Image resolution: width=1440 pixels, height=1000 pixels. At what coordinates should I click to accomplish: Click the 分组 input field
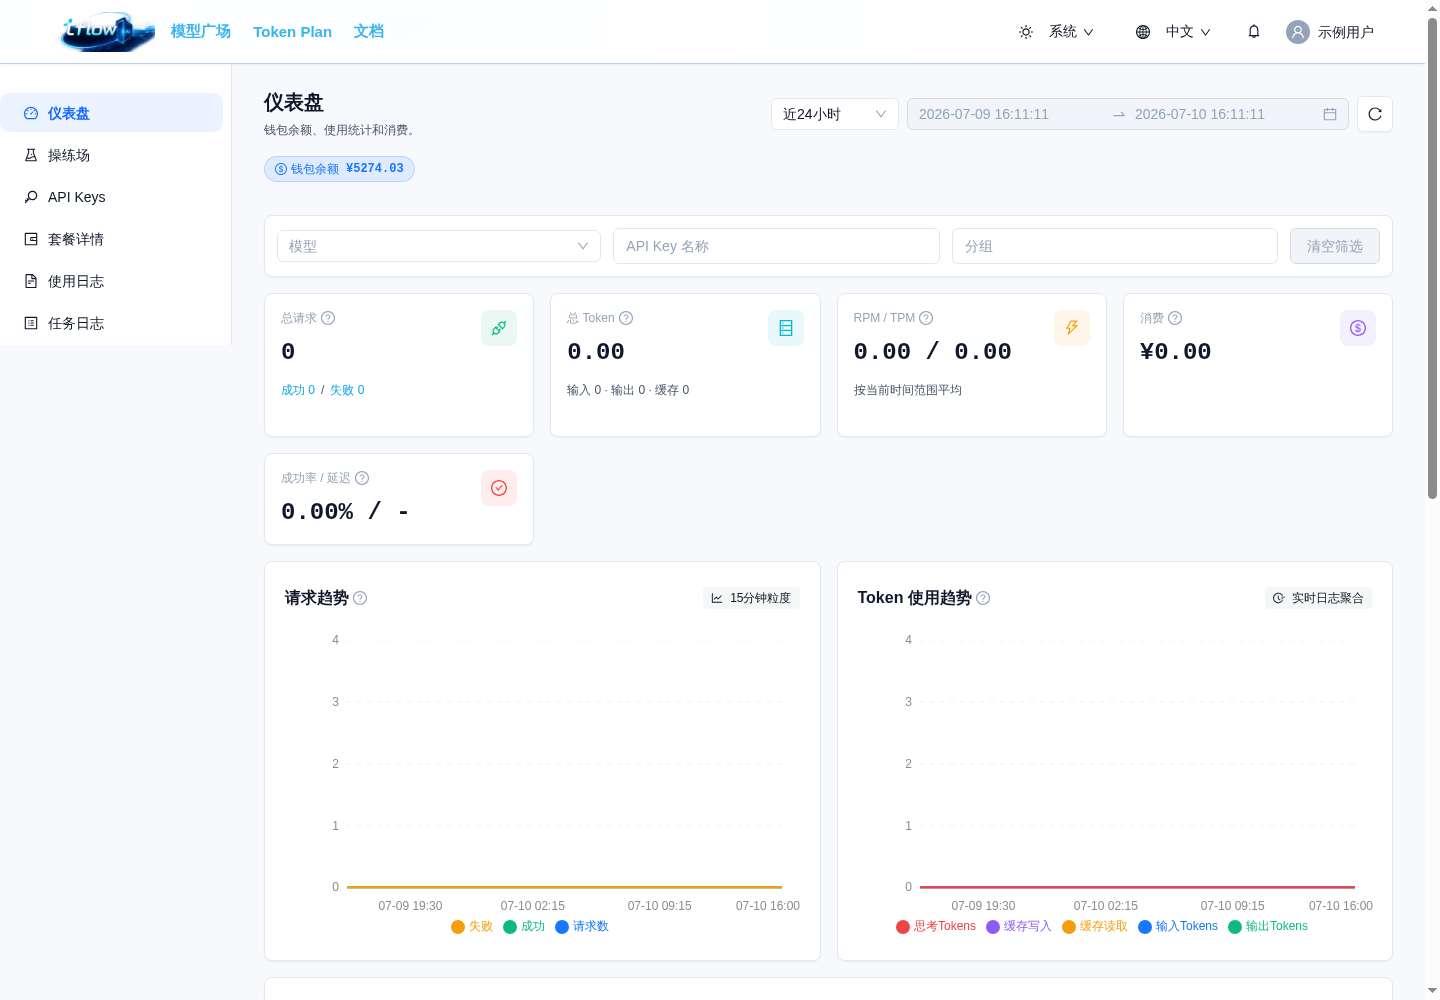point(1115,246)
